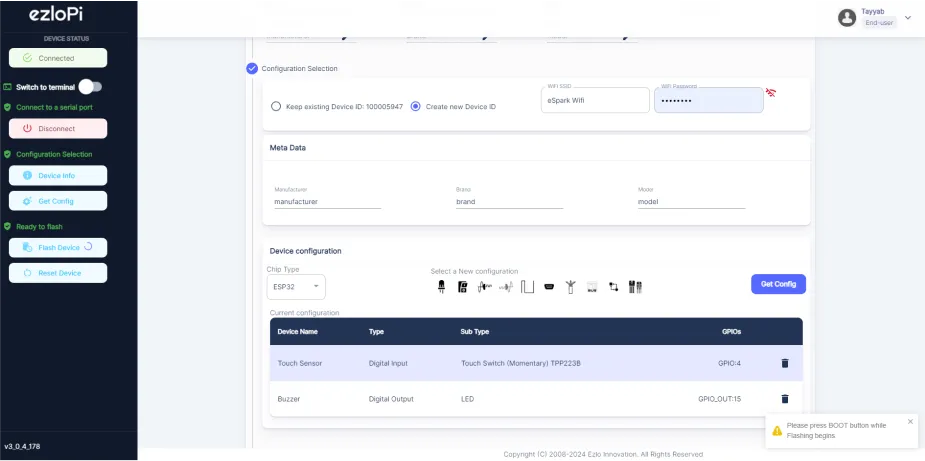
Task: Click the warning triangle in the notification
Action: pos(777,430)
